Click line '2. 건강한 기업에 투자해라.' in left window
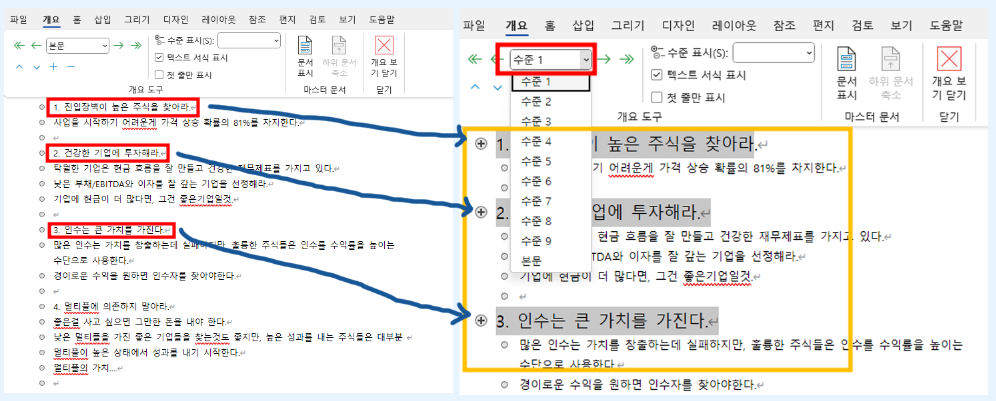The width and height of the screenshot is (996, 401). coord(107,153)
